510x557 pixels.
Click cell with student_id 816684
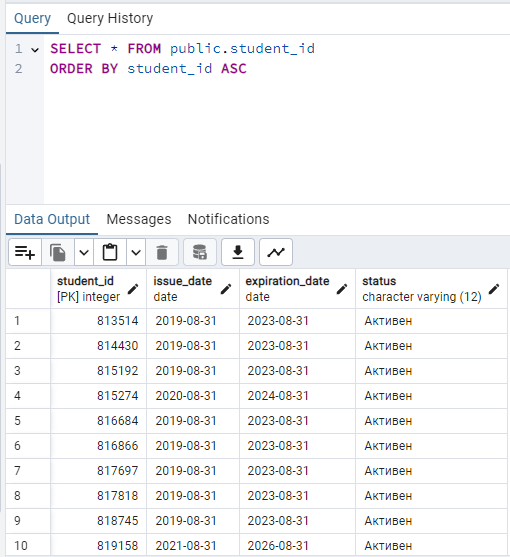point(98,421)
